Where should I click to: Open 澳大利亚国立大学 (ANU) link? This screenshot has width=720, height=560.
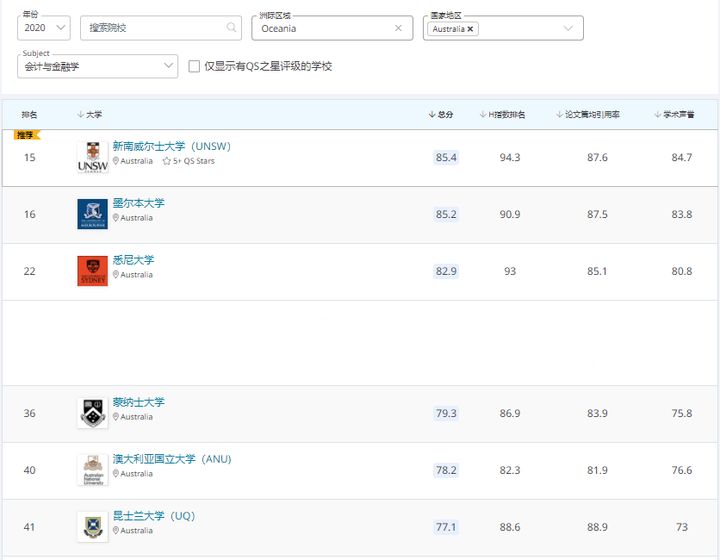coord(172,459)
